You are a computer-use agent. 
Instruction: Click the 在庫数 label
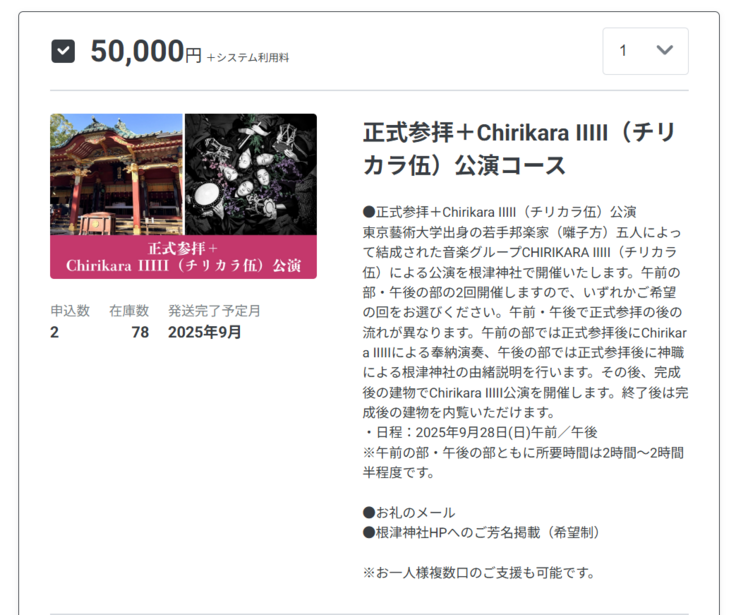pos(129,311)
